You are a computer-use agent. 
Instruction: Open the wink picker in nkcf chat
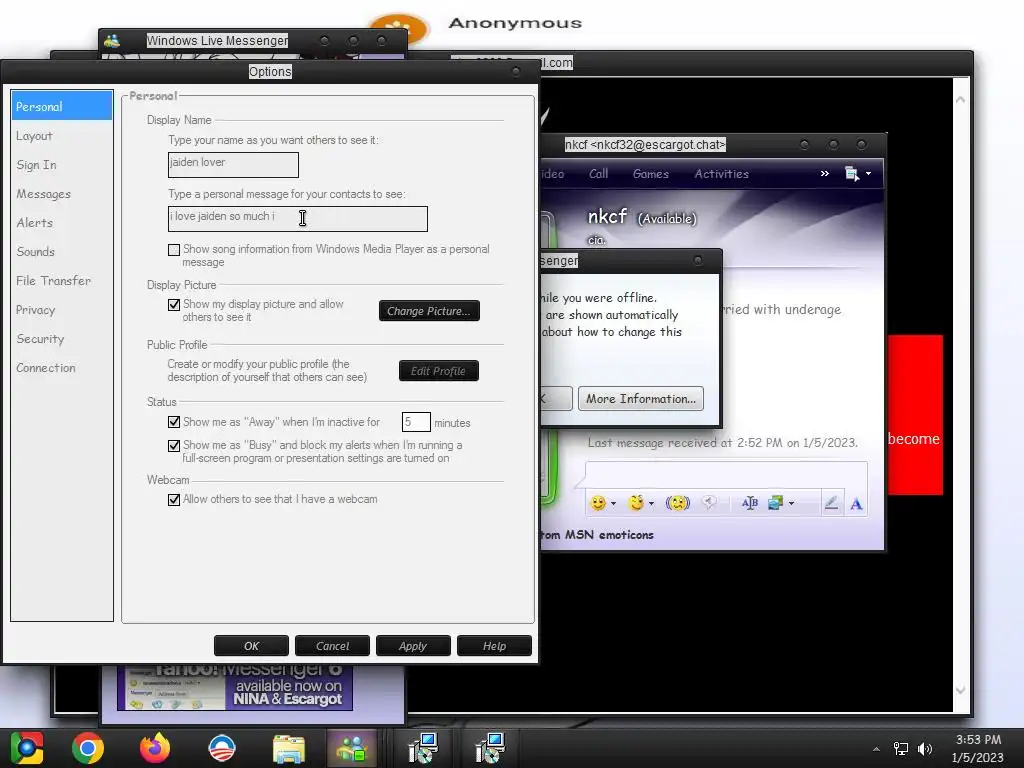click(635, 503)
